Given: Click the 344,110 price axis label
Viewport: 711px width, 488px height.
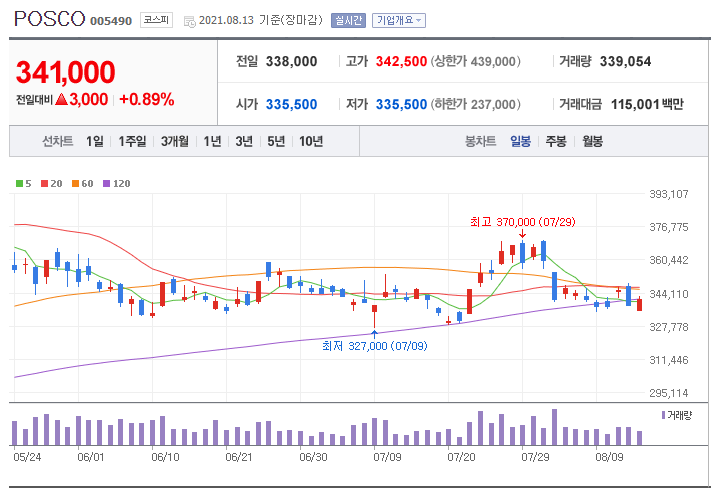Looking at the screenshot, I should tap(669, 294).
